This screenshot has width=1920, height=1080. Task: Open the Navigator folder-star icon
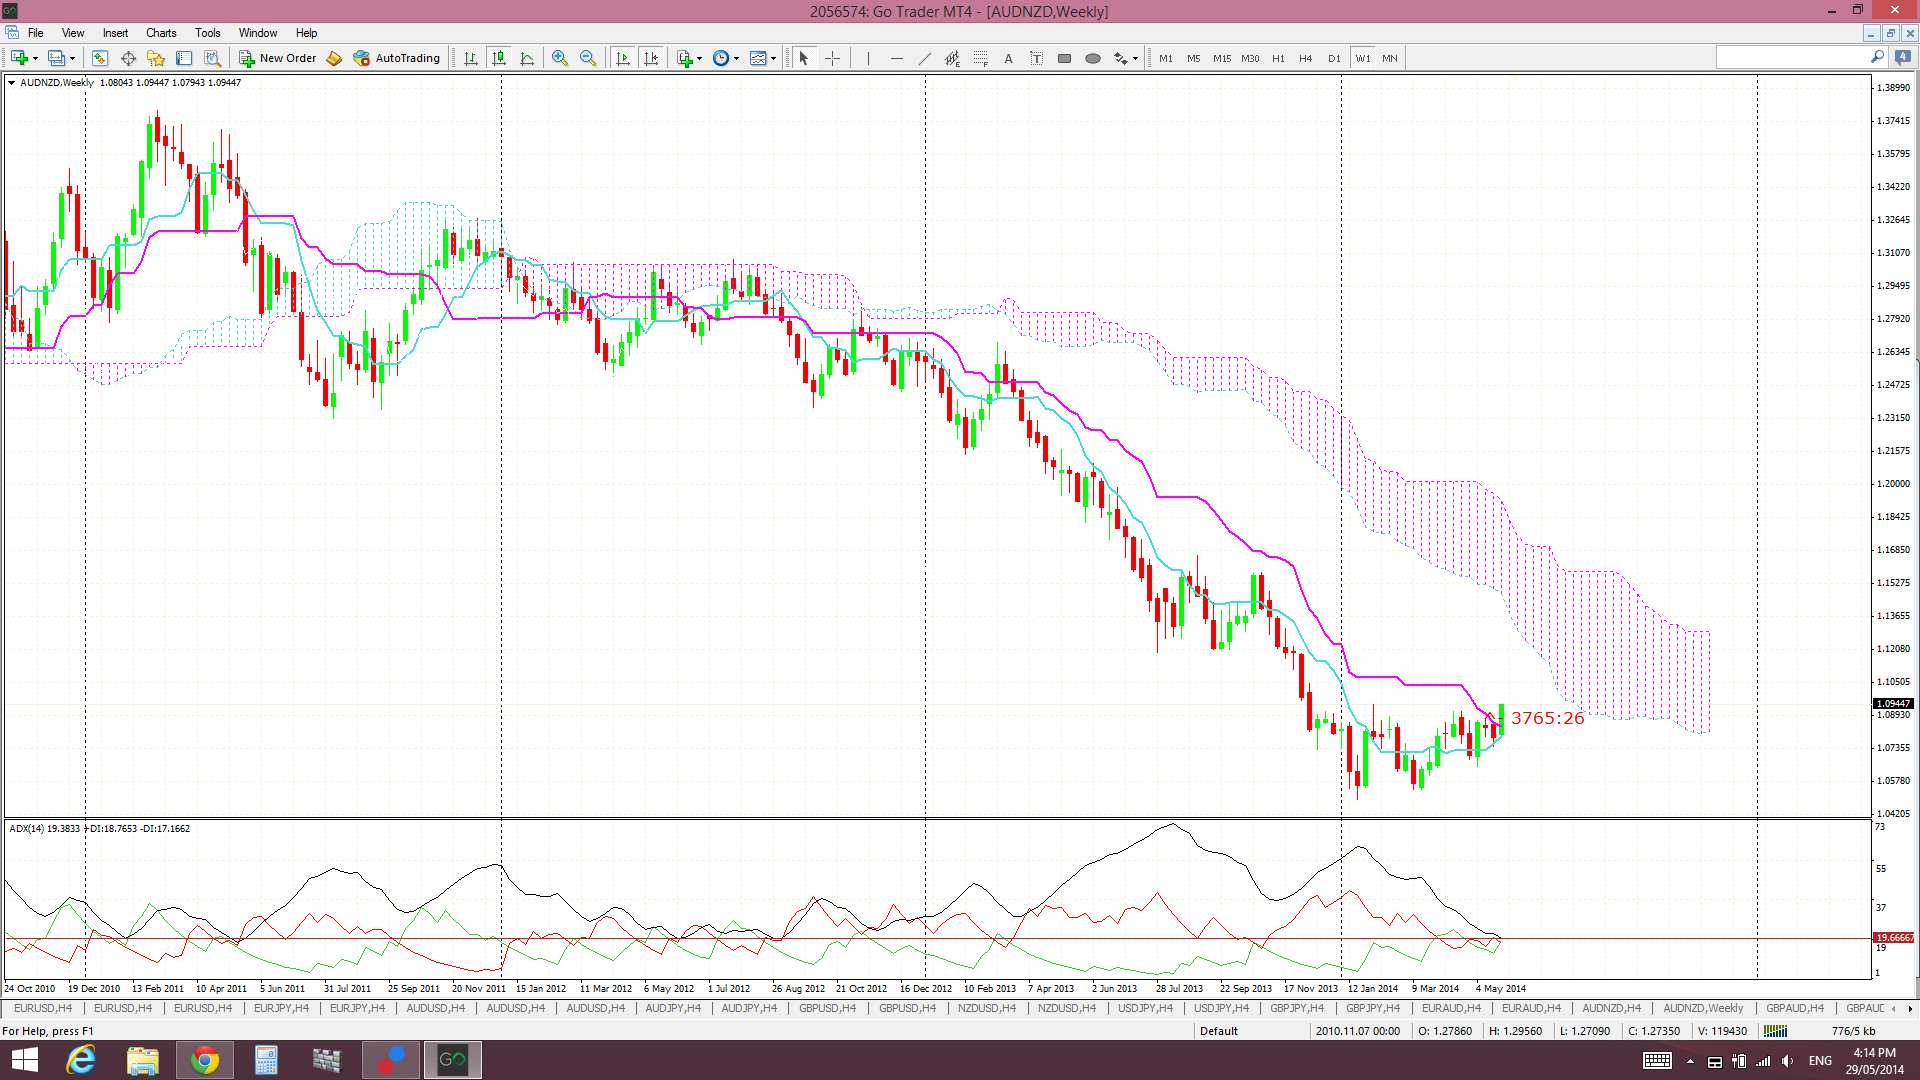(156, 58)
